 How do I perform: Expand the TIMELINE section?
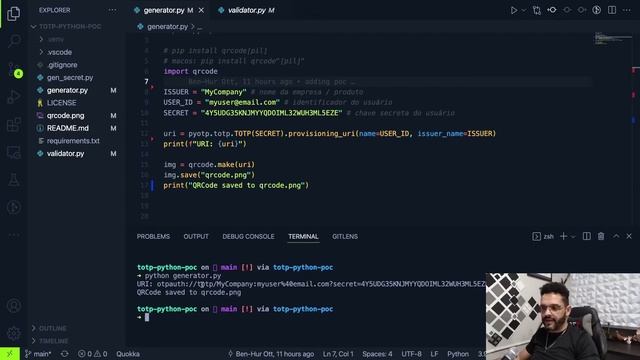pyautogui.click(x=53, y=341)
